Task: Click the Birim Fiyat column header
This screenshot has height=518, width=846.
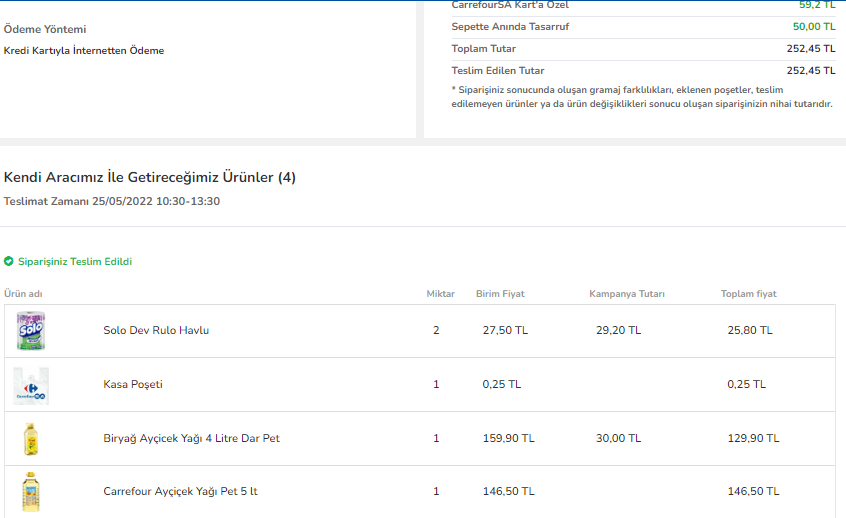Action: (500, 294)
